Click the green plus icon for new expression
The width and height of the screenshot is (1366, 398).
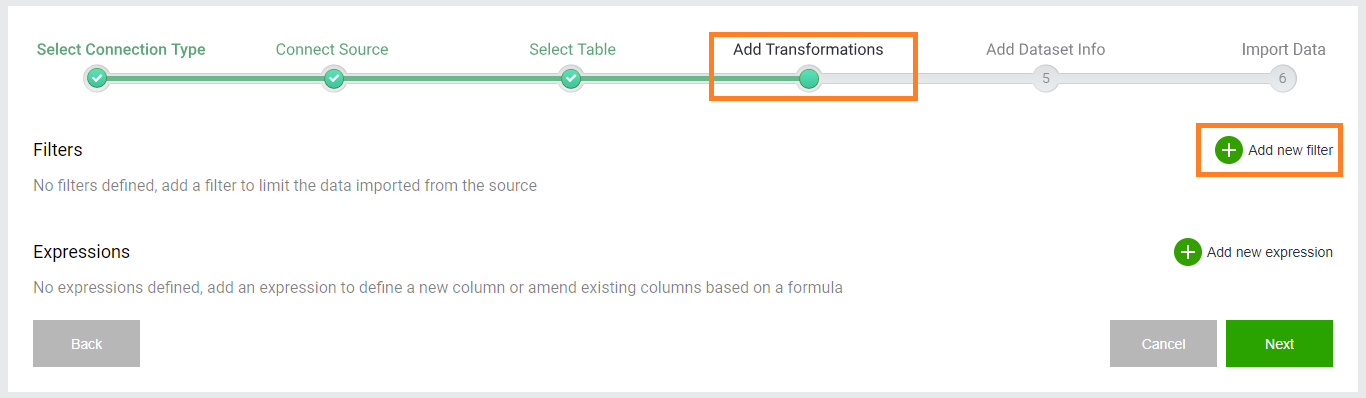[1188, 252]
